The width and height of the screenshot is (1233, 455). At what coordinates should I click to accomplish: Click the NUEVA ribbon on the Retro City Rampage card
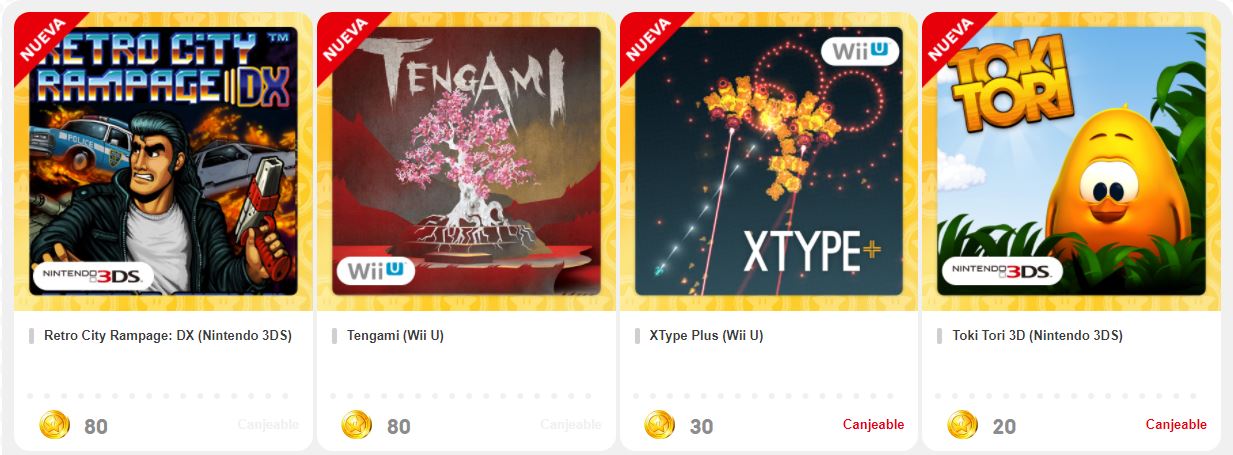[x=45, y=40]
